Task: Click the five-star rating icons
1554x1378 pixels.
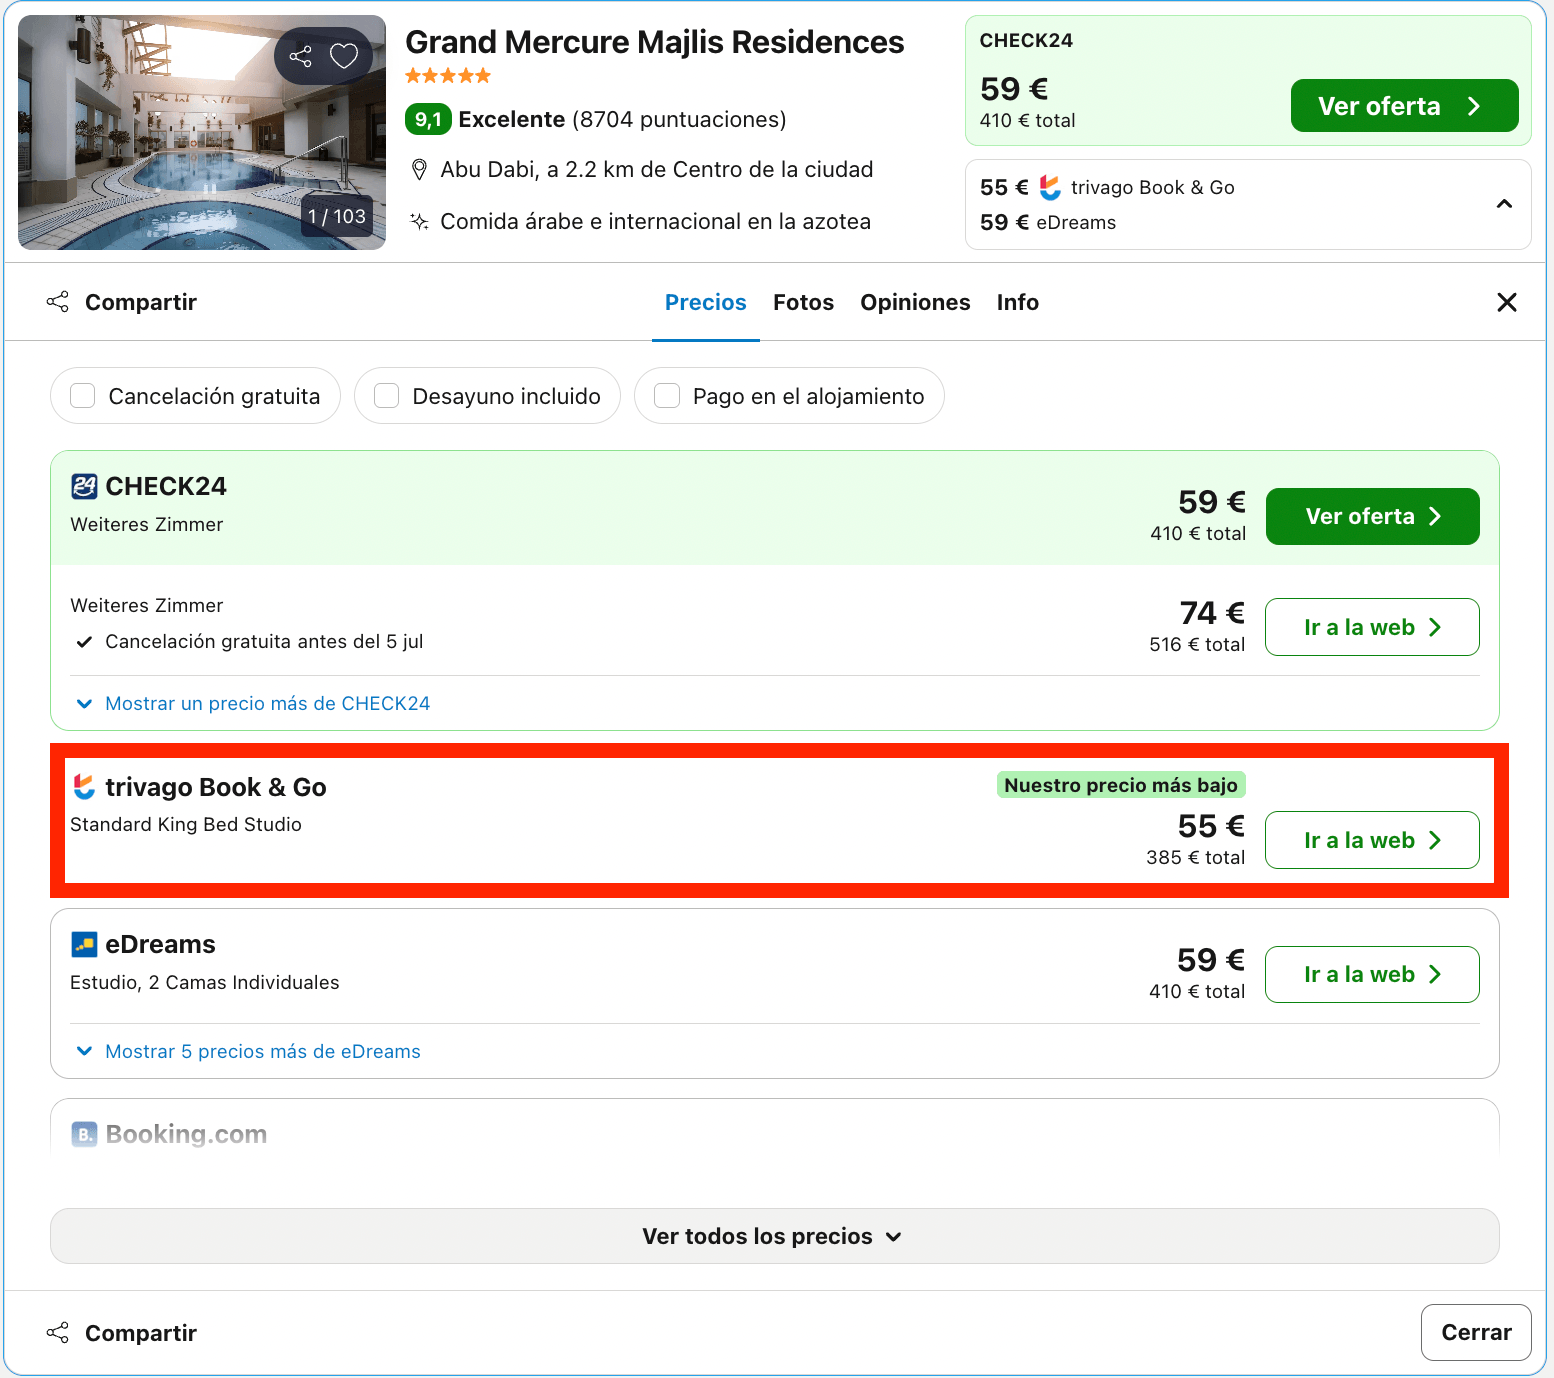Action: (x=448, y=76)
